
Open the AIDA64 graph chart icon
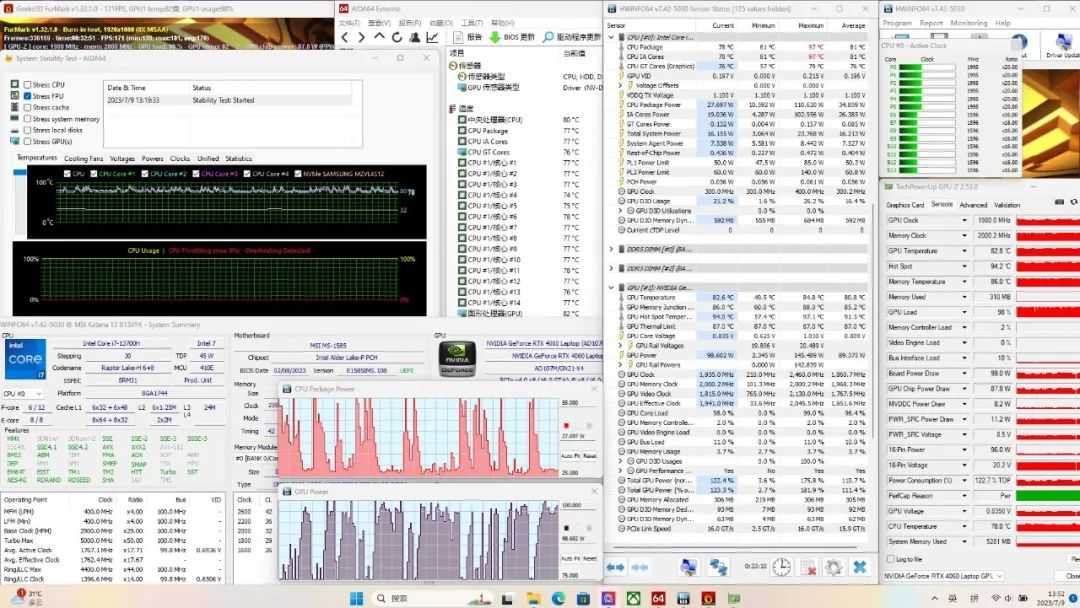434,37
